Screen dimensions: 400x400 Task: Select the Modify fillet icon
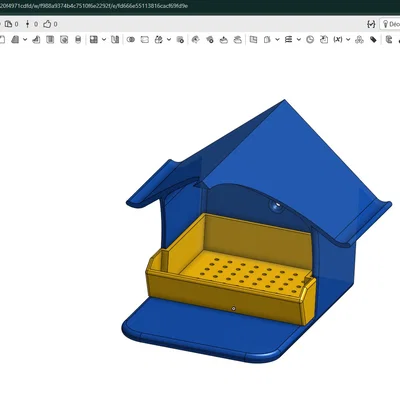[x=196, y=40]
